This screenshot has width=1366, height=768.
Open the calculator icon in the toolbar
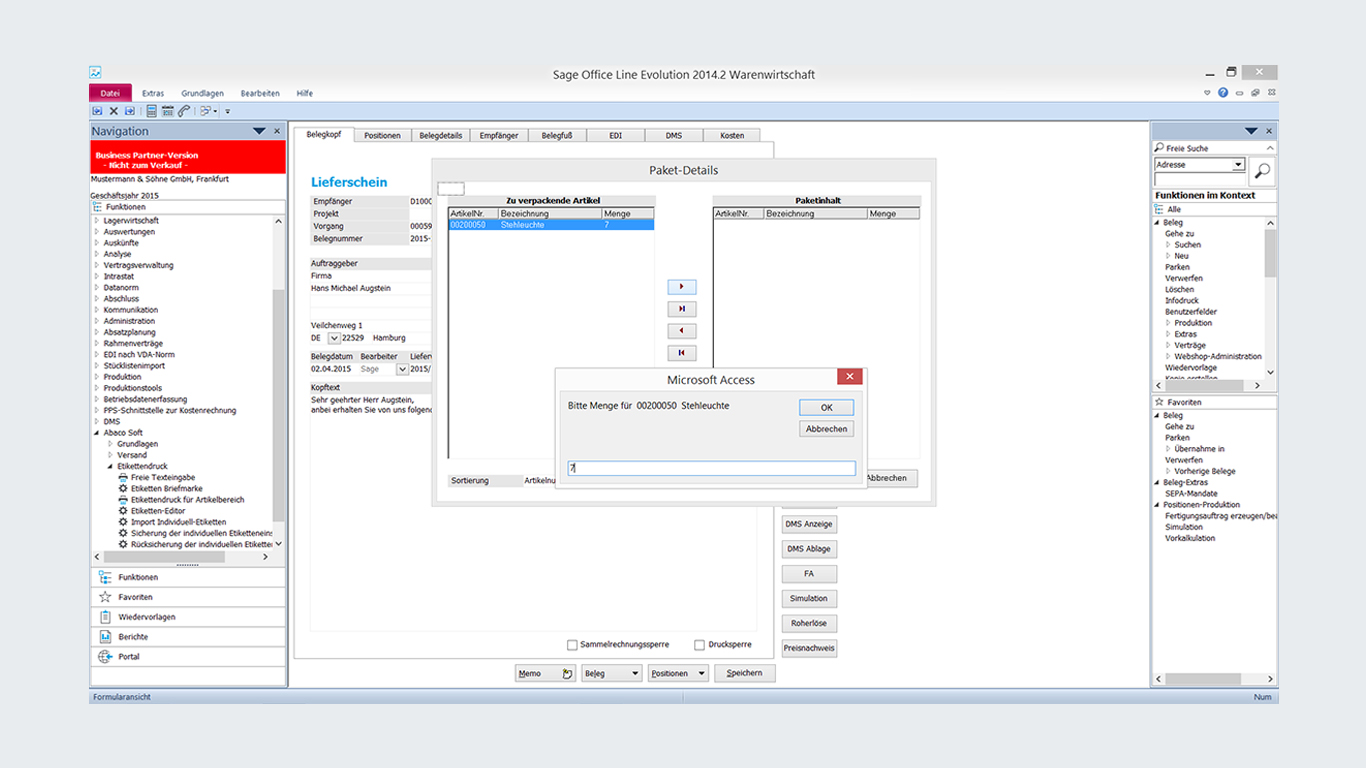(152, 111)
